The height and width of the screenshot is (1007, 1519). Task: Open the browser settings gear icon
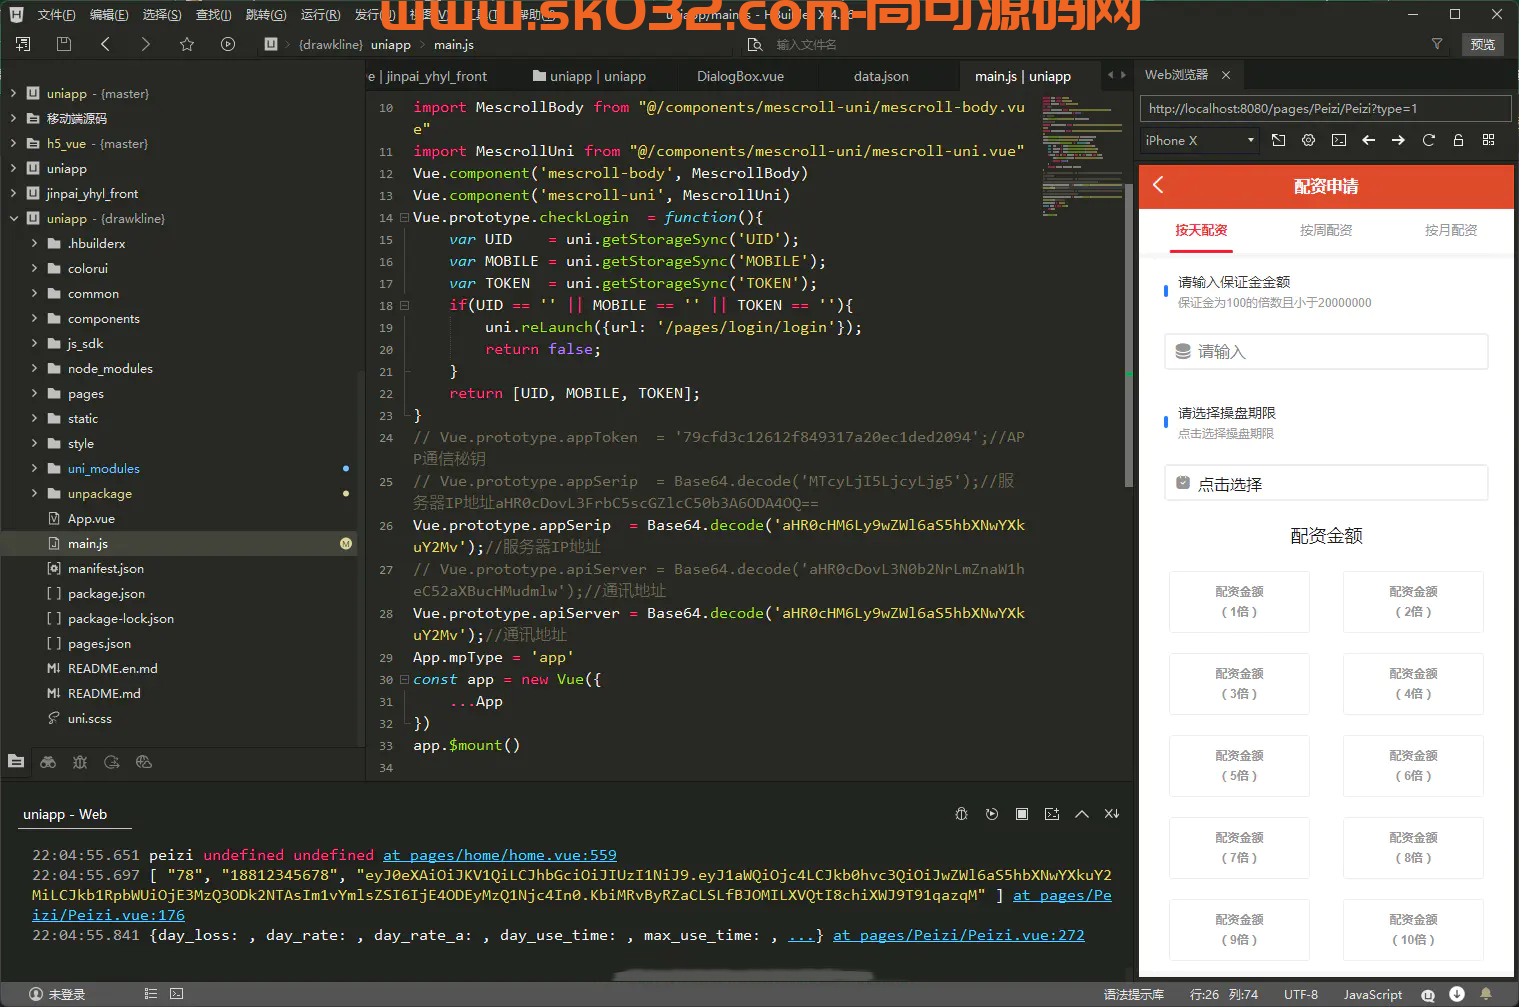point(1308,140)
